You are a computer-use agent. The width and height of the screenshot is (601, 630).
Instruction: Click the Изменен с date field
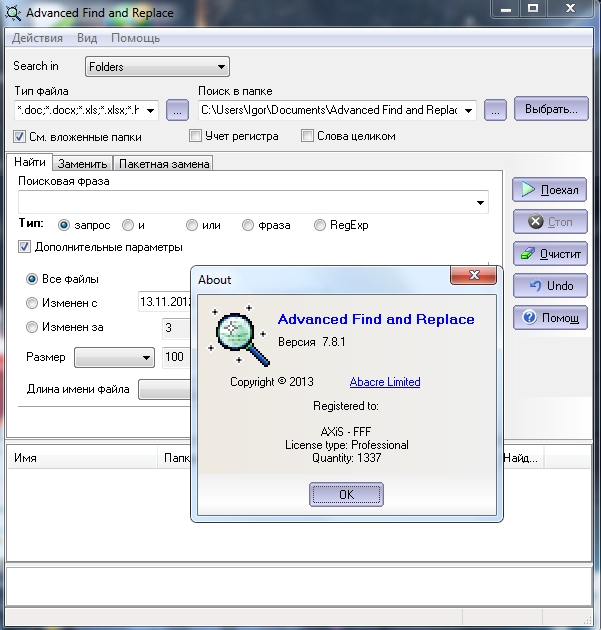(165, 301)
